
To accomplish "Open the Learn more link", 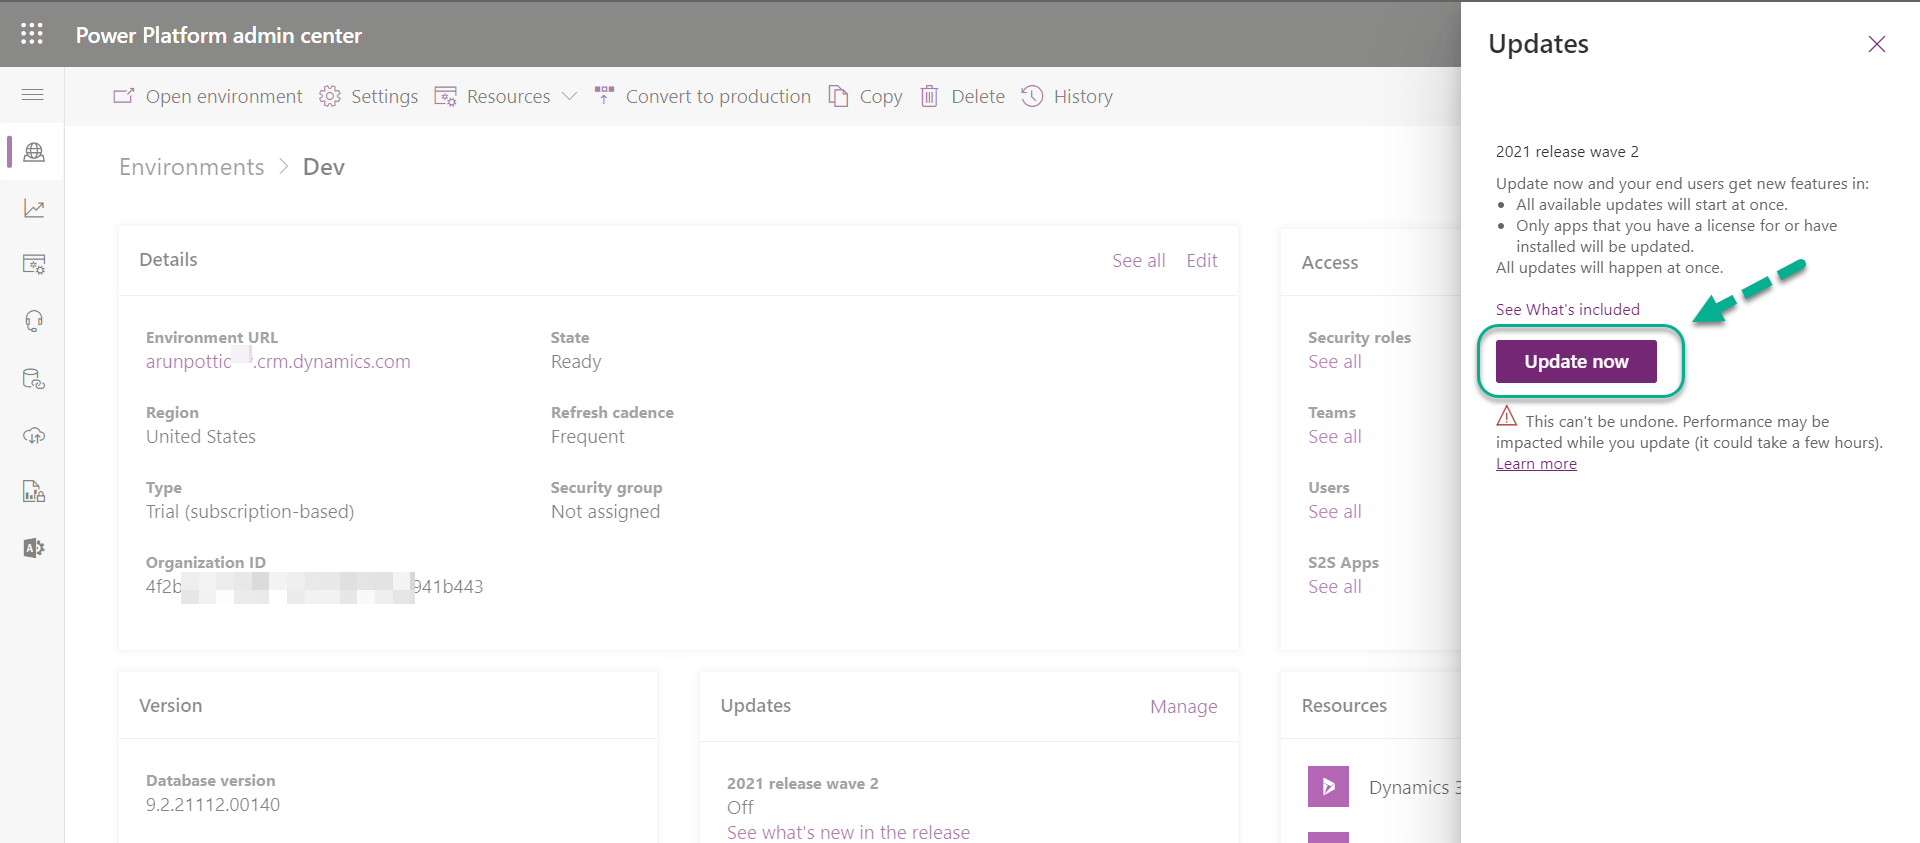I will [1536, 463].
